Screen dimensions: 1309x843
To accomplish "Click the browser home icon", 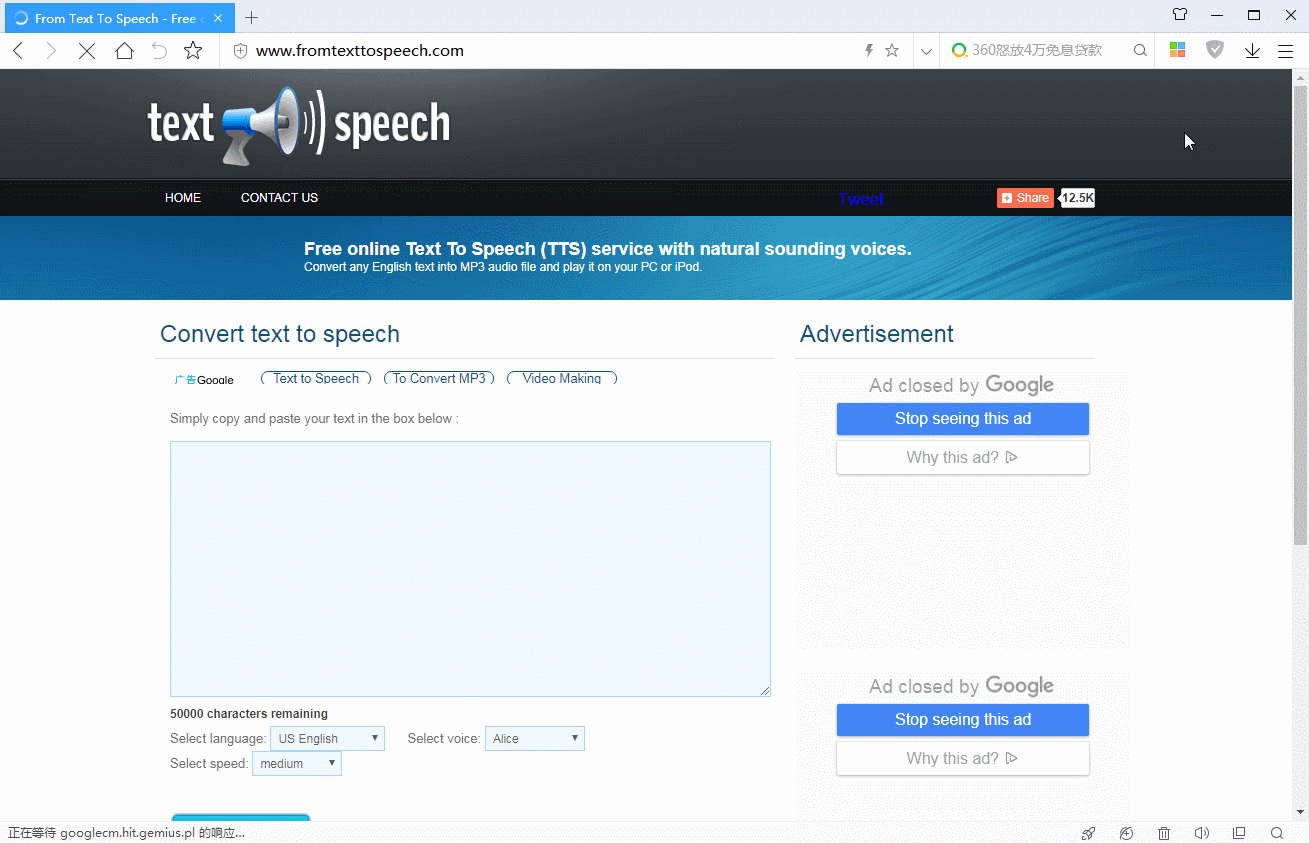I will (x=124, y=51).
